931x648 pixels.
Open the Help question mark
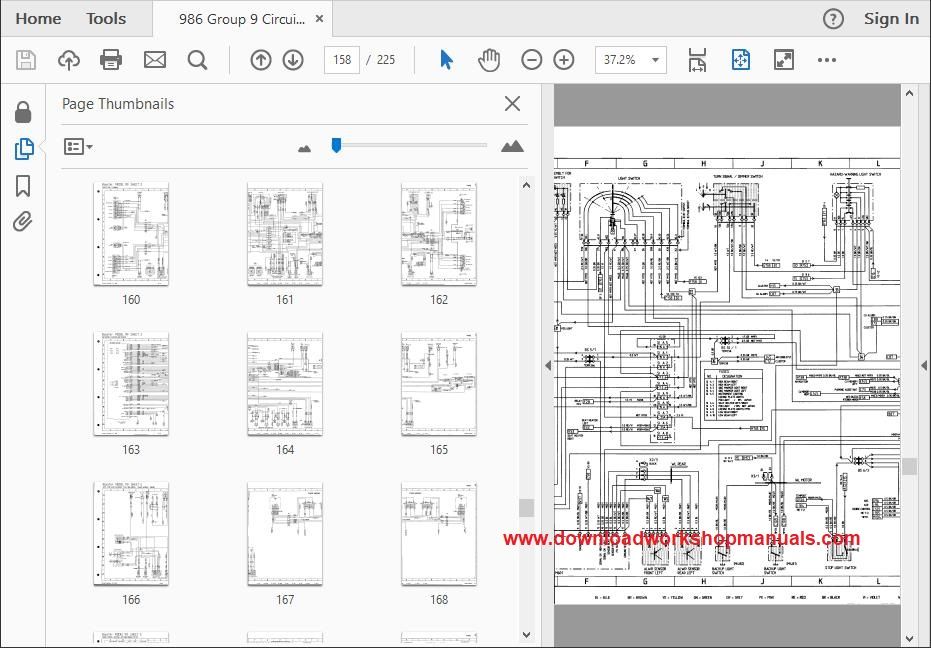pyautogui.click(x=833, y=19)
